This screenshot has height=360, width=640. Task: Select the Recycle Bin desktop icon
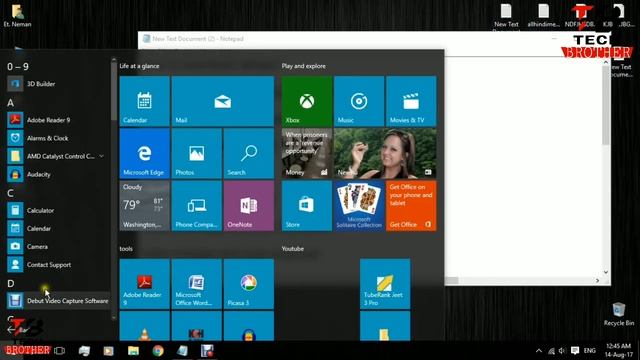point(619,314)
